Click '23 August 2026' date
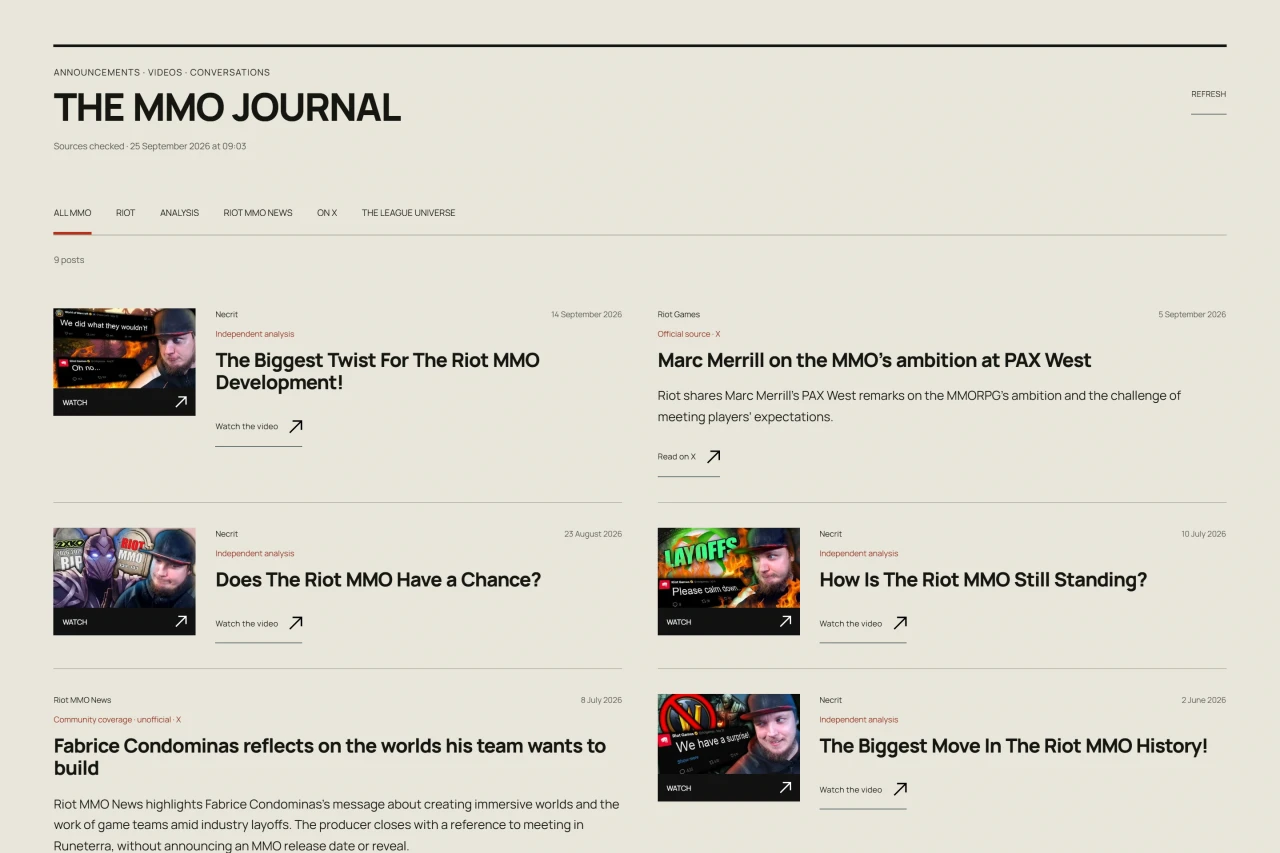The width and height of the screenshot is (1280, 853). pos(593,534)
